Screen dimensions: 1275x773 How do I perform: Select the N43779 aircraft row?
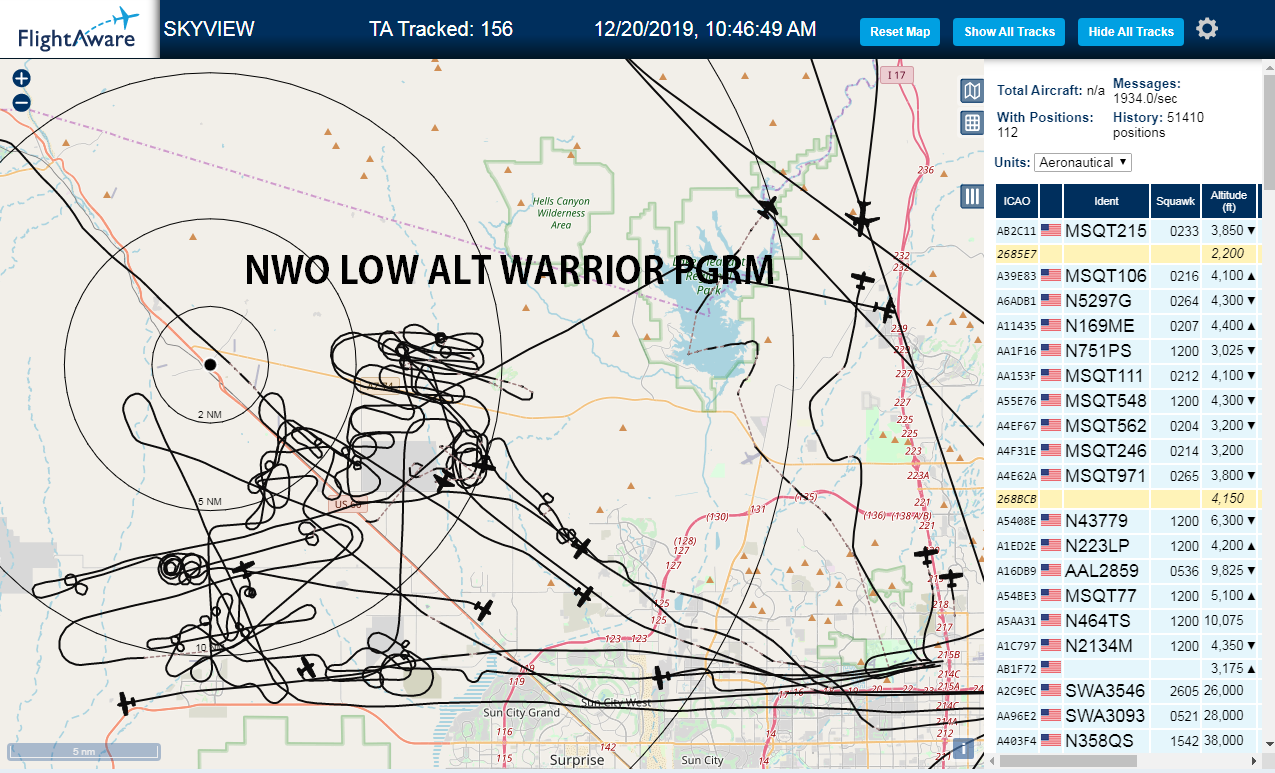click(1127, 520)
